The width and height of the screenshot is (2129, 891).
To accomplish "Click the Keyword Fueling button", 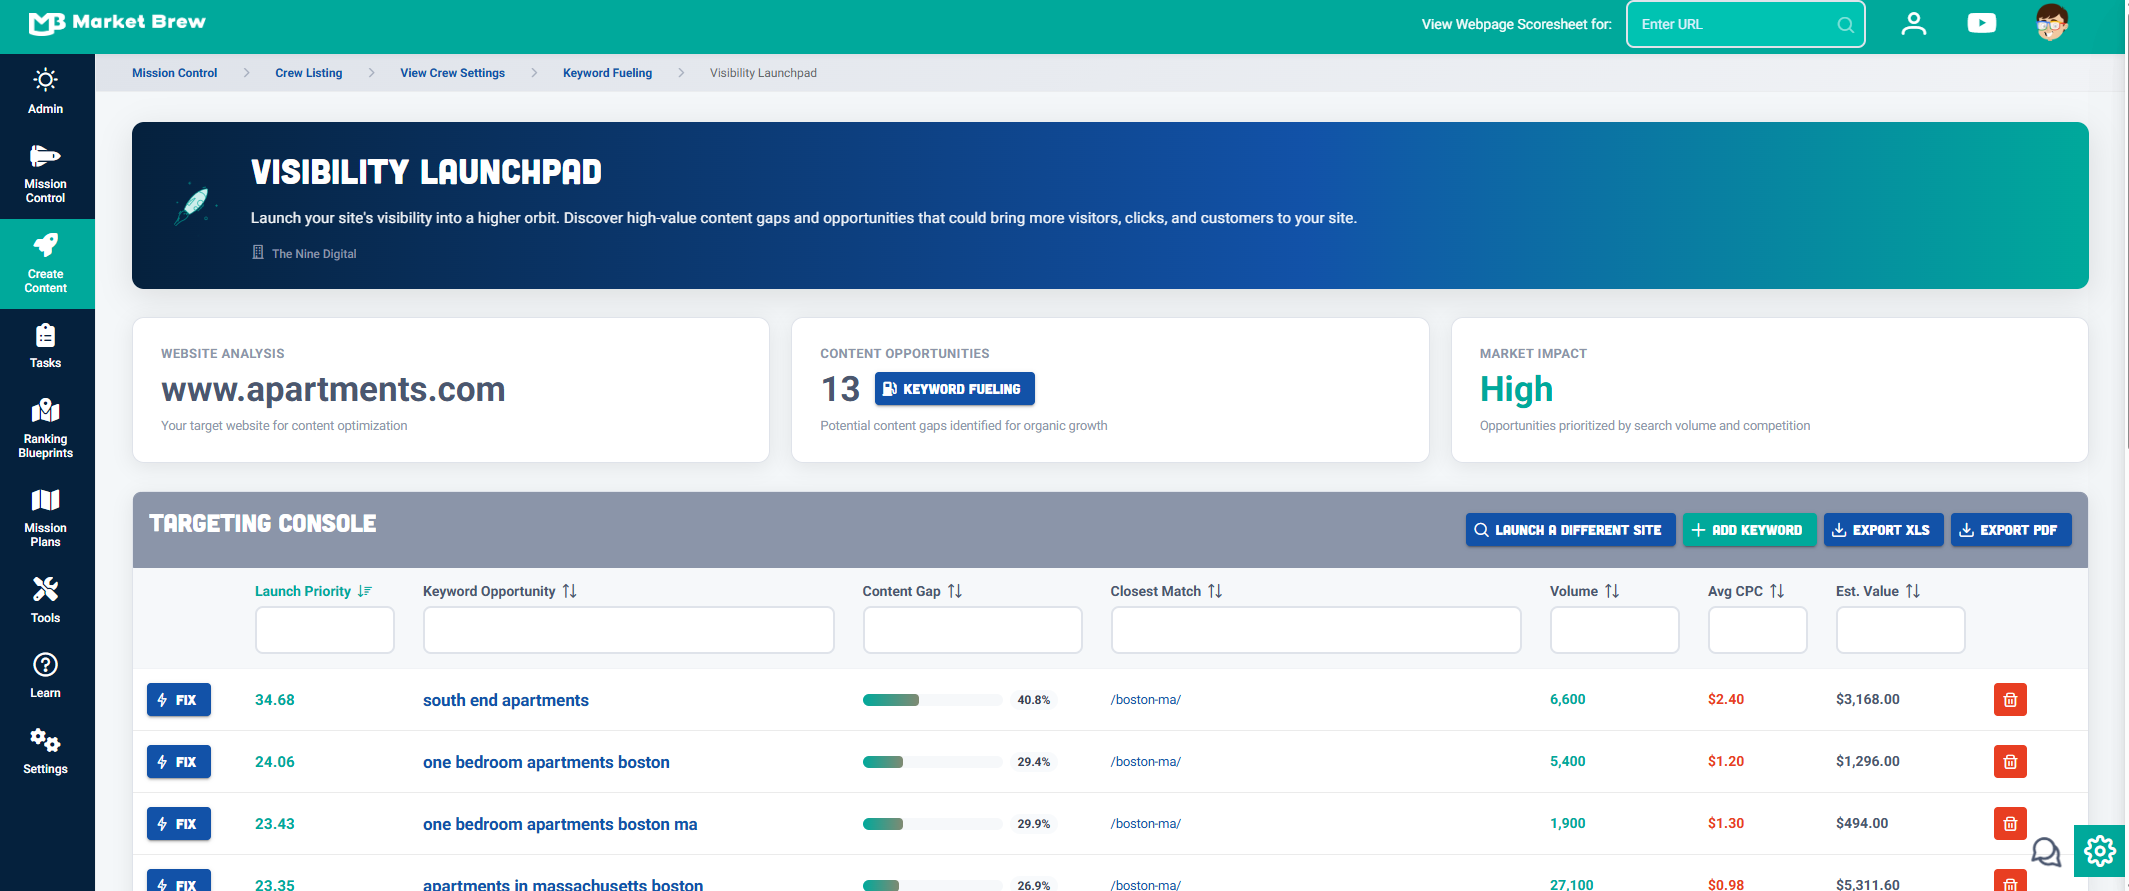I will pyautogui.click(x=955, y=389).
